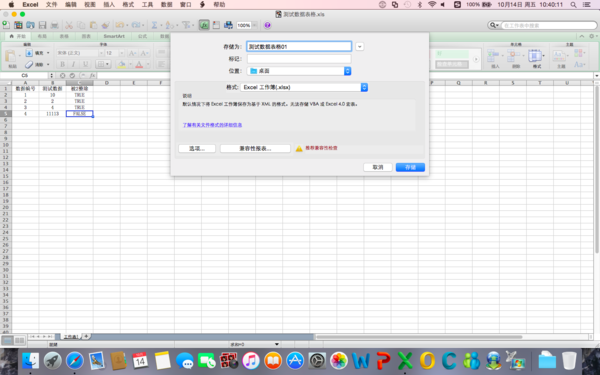Open the 数据 (Data) menu
The width and height of the screenshot is (600, 375).
(x=166, y=5)
